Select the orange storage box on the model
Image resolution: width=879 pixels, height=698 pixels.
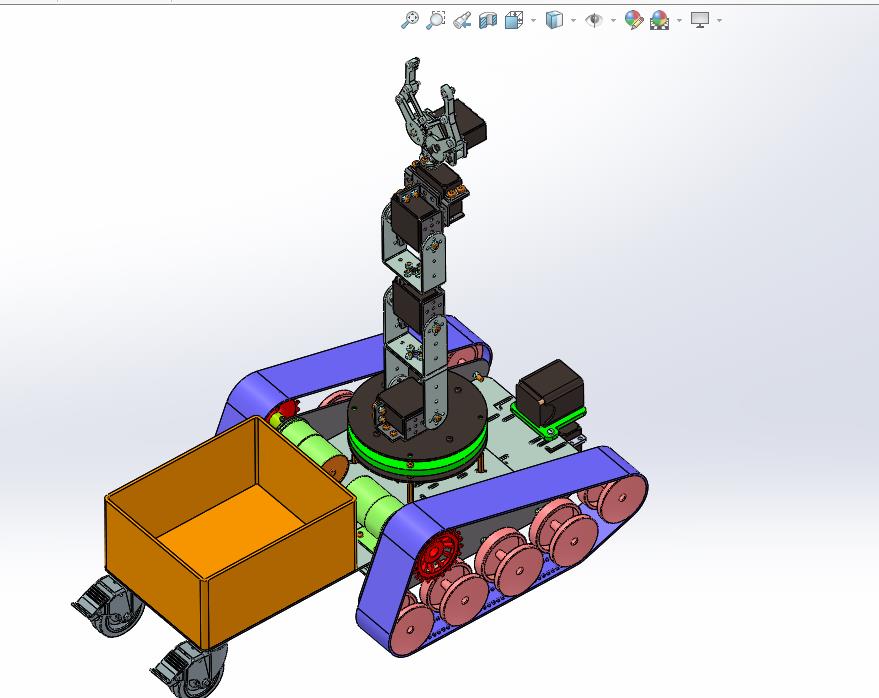230,531
